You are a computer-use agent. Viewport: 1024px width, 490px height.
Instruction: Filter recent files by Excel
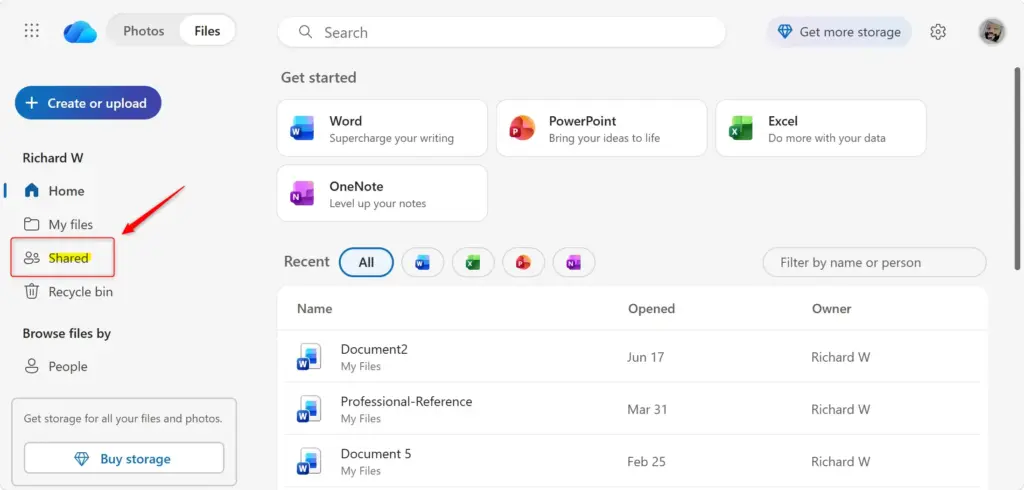coord(473,262)
